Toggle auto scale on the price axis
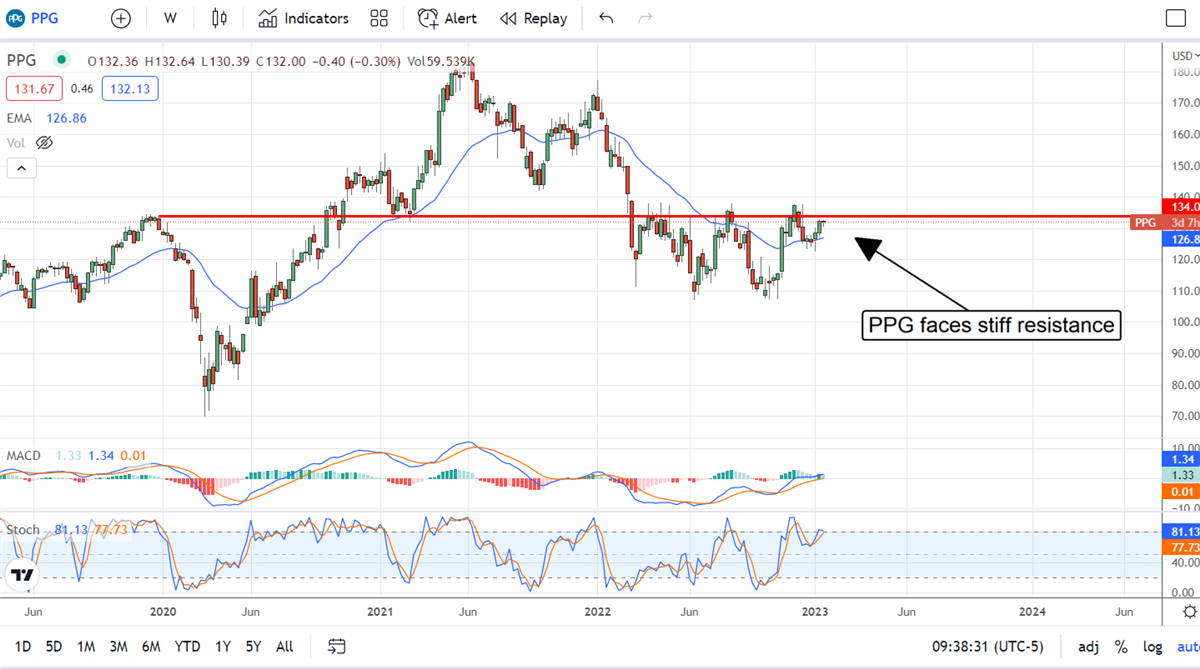 [1187, 646]
